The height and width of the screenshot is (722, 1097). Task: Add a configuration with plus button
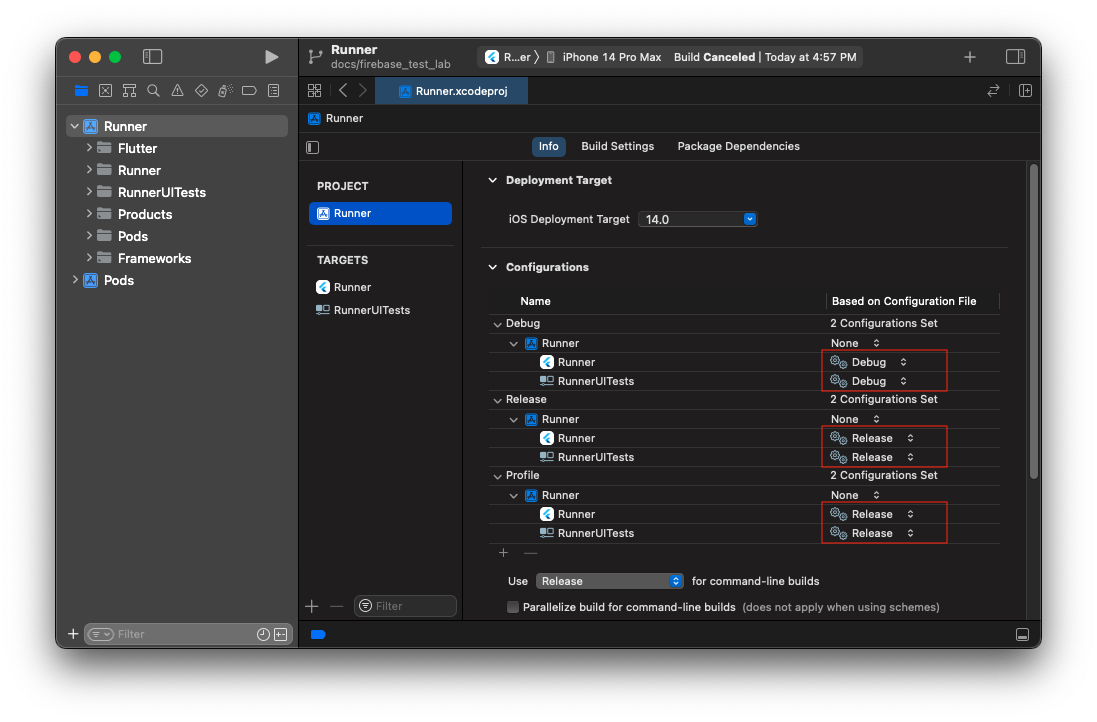[504, 553]
